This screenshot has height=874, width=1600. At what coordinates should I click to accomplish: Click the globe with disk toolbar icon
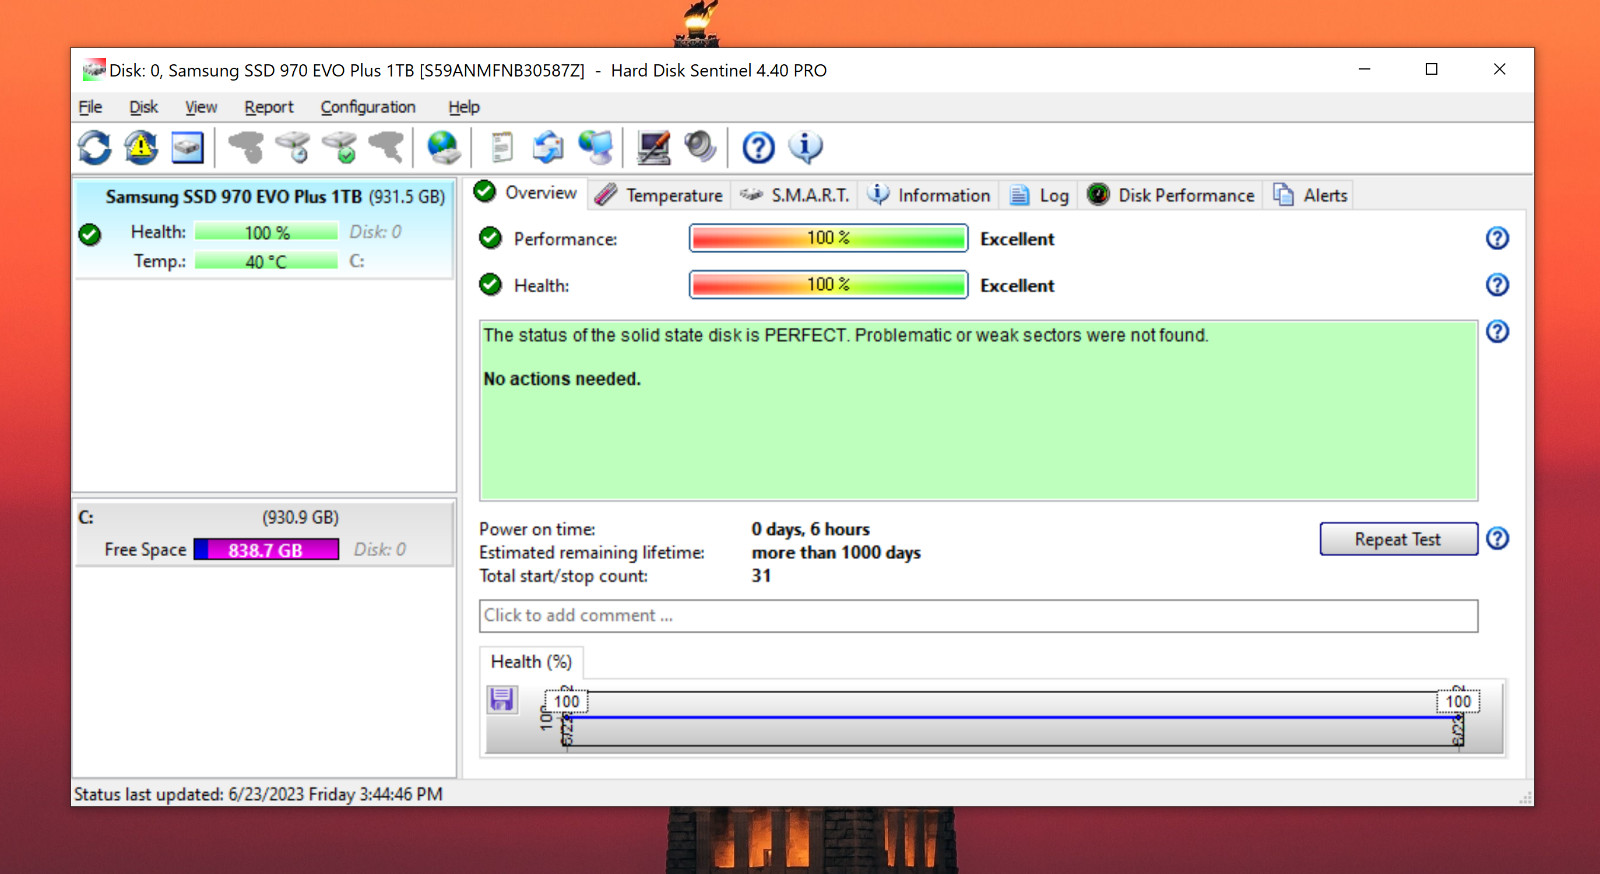[443, 148]
